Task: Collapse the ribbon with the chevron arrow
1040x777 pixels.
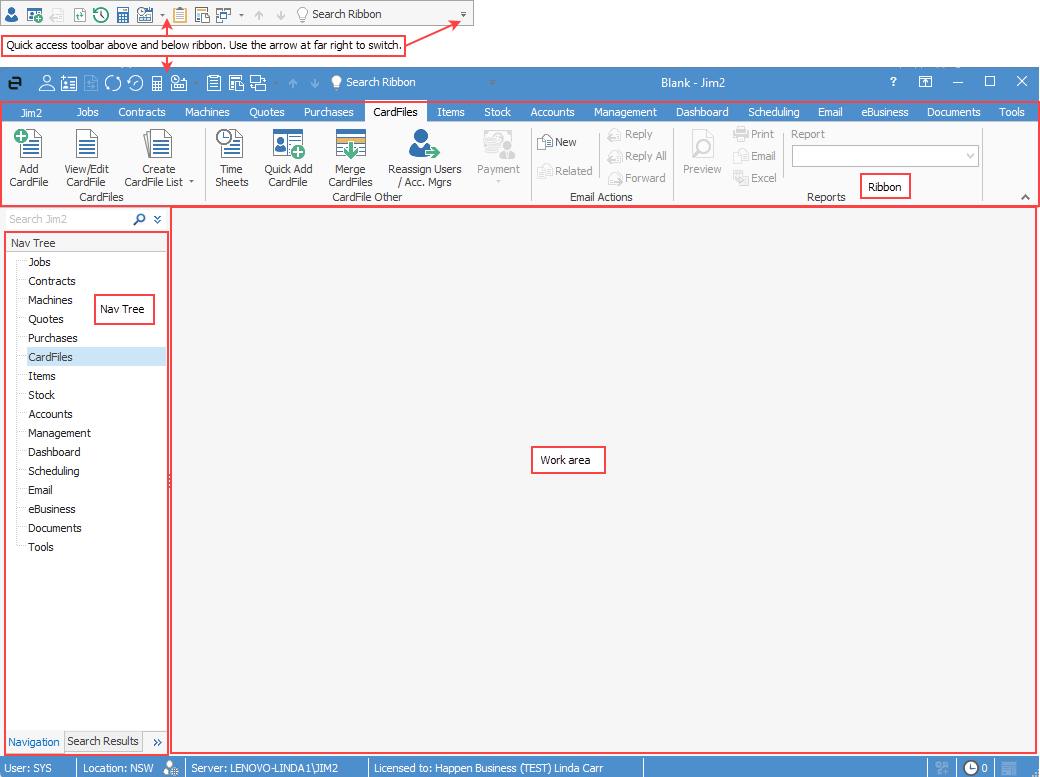Action: coord(1025,197)
